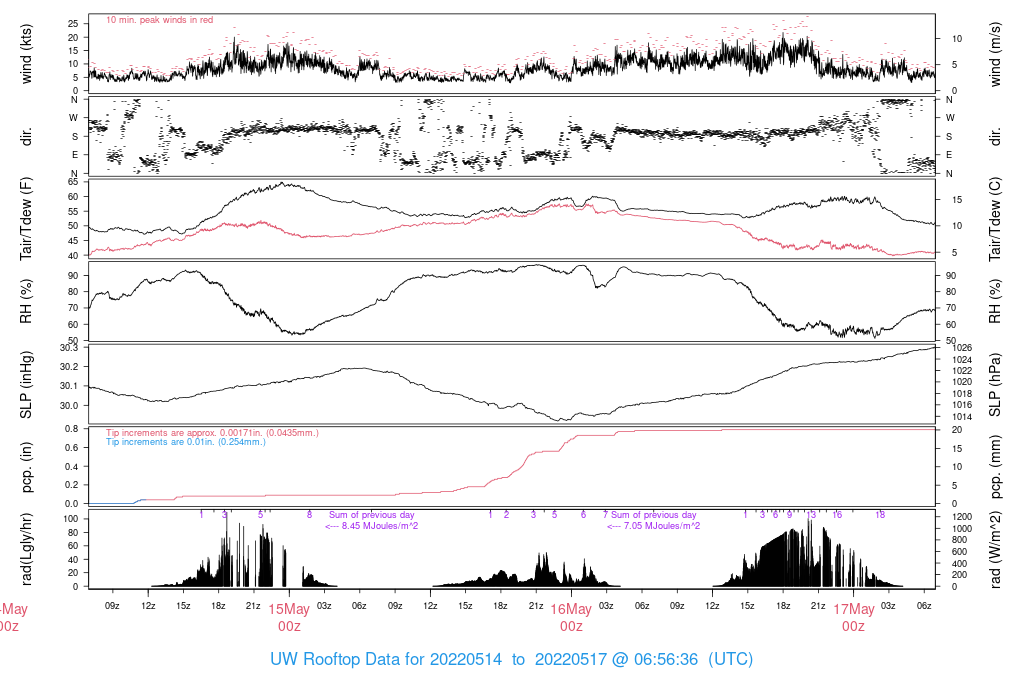Click the 'SLP (inHg)' axis label

click(x=26, y=385)
